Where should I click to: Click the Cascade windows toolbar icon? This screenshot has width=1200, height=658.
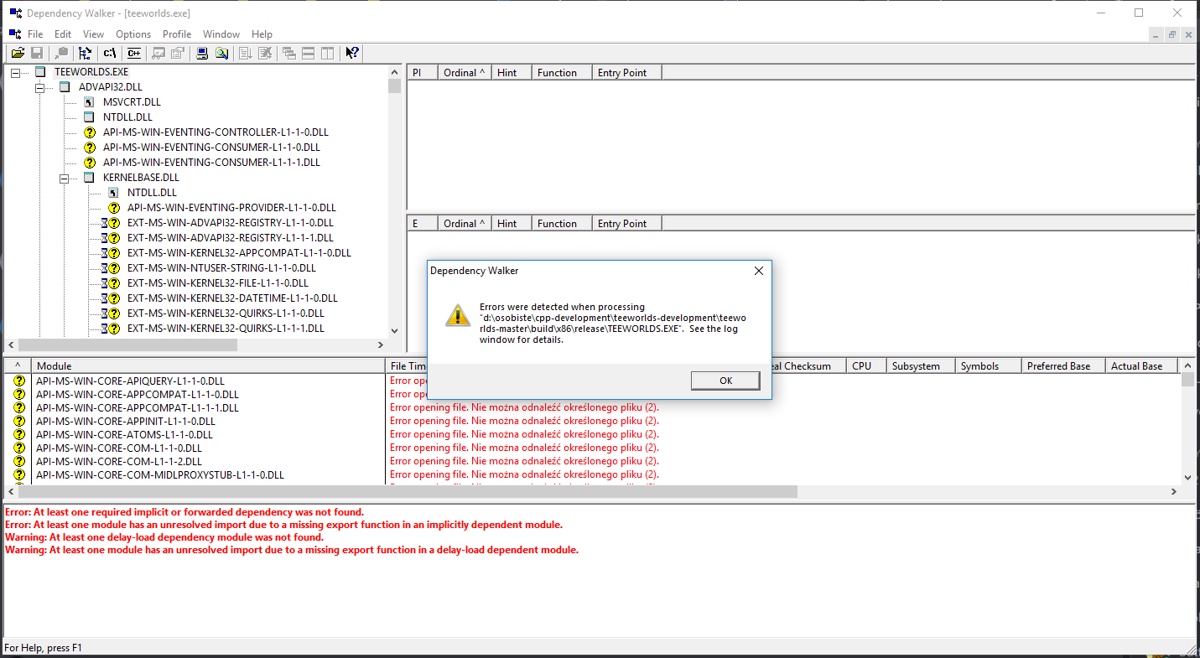point(289,53)
